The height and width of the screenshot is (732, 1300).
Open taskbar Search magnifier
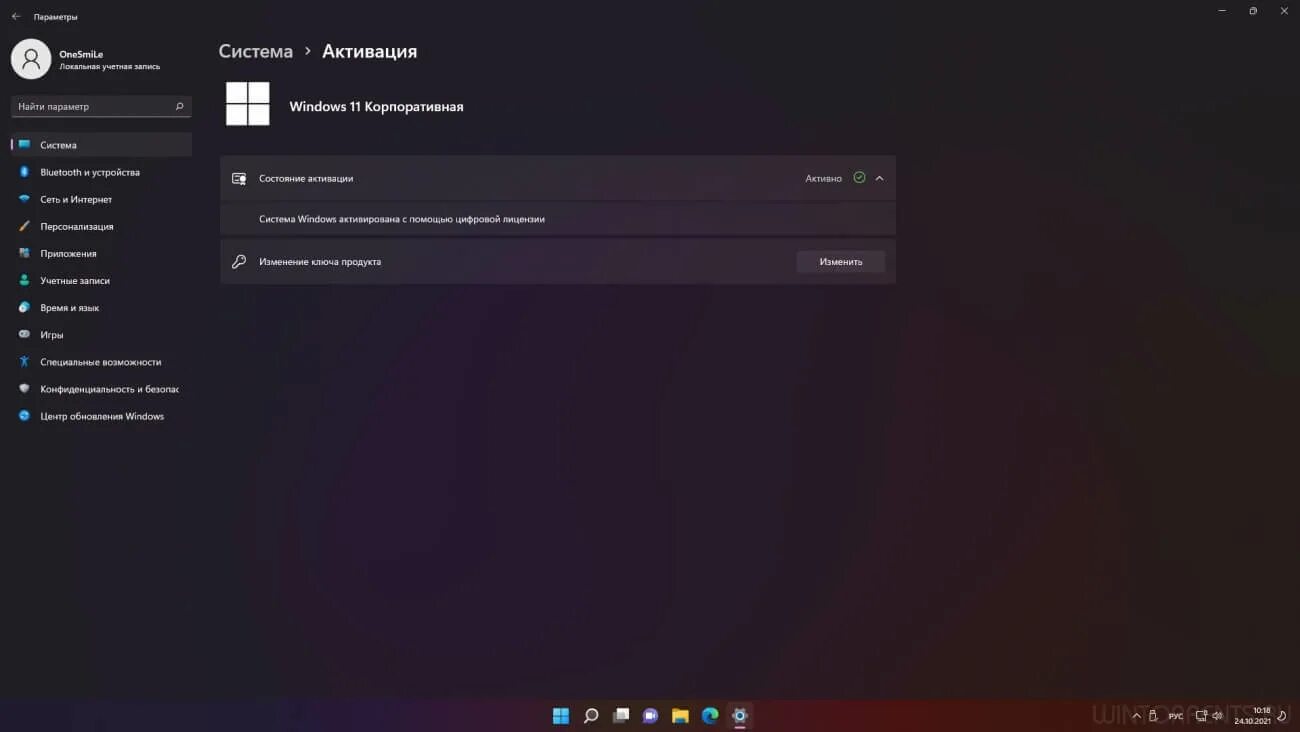(x=591, y=715)
